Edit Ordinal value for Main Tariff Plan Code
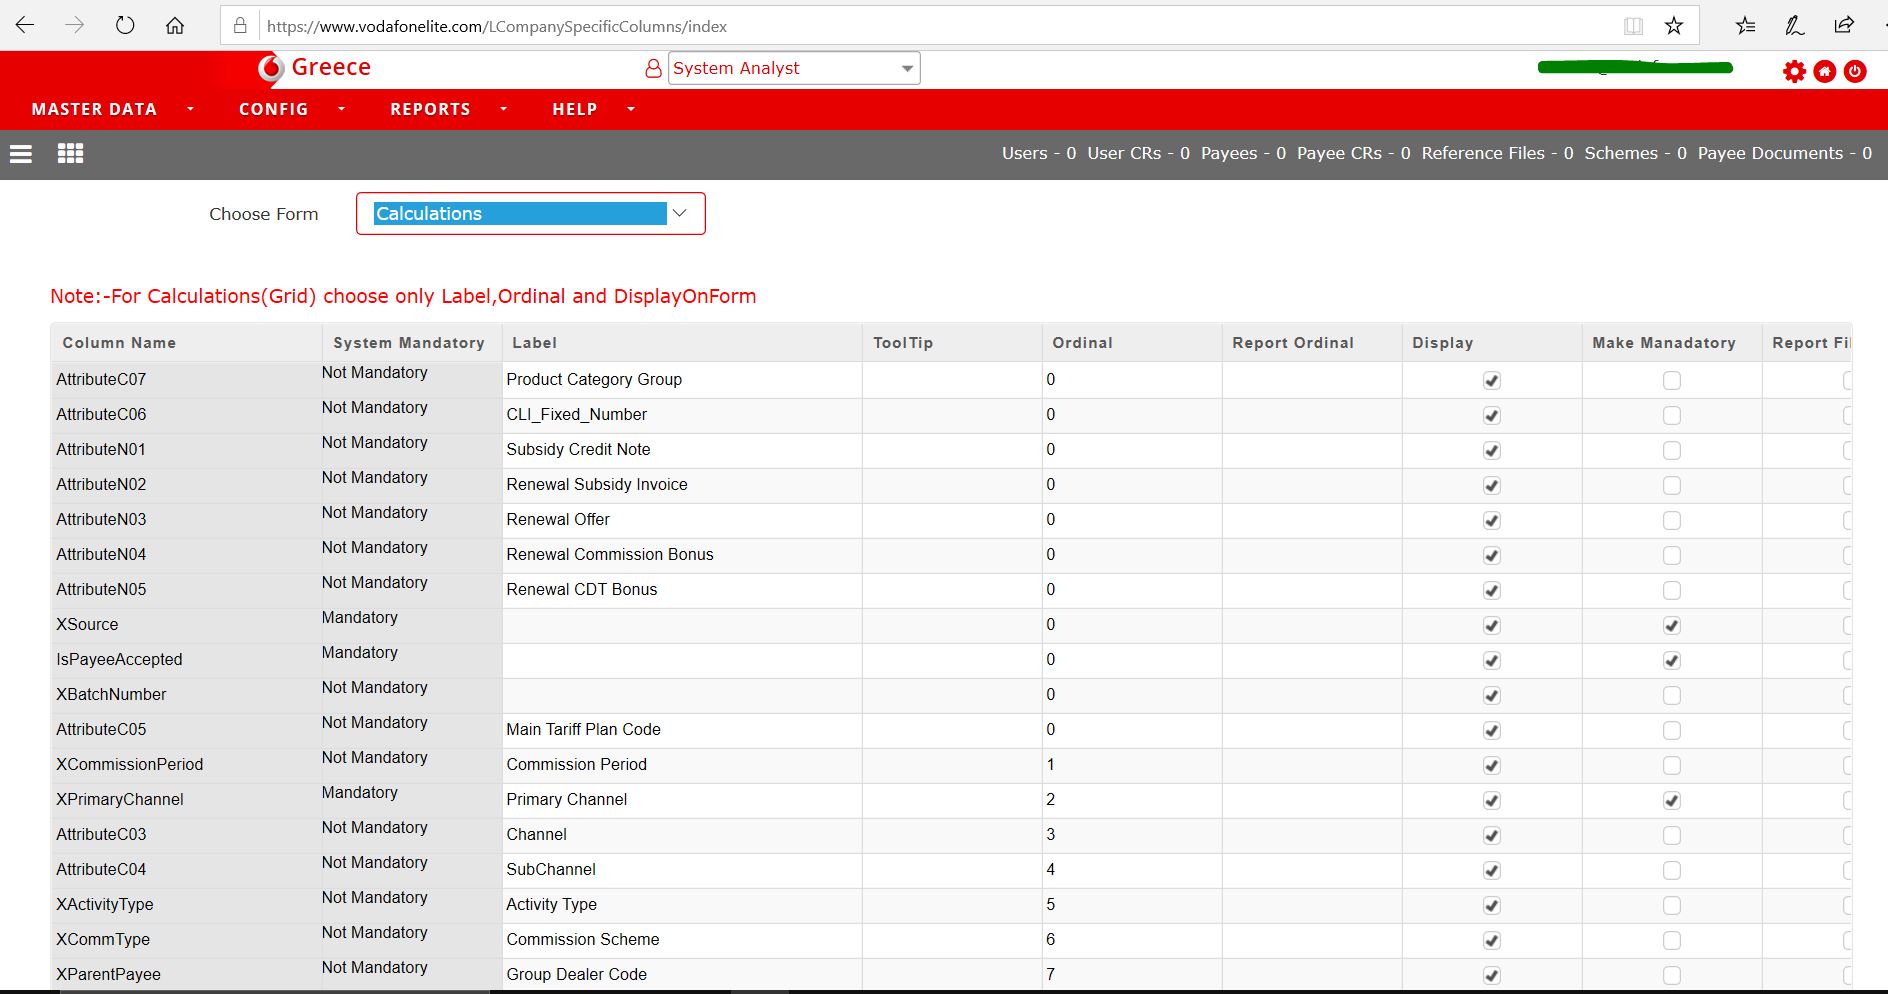 [1132, 730]
